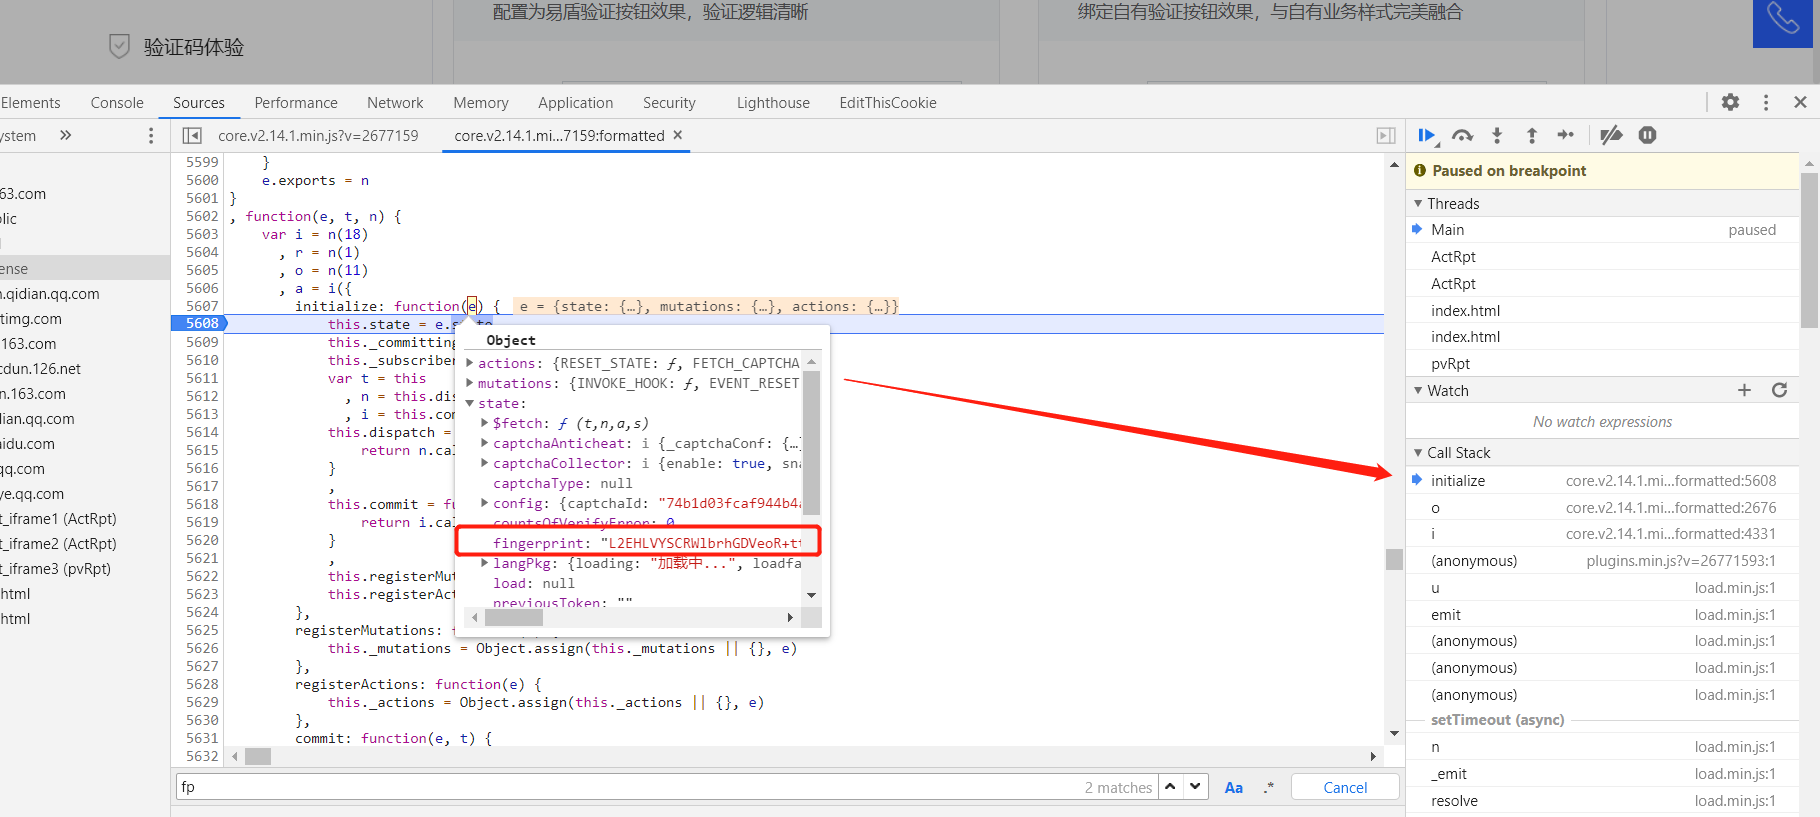This screenshot has width=1820, height=817.
Task: Select the fingerprint property value
Action: click(x=702, y=543)
